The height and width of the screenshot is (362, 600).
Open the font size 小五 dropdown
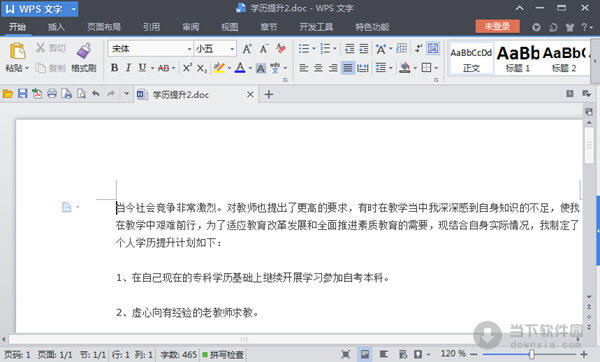[232, 49]
